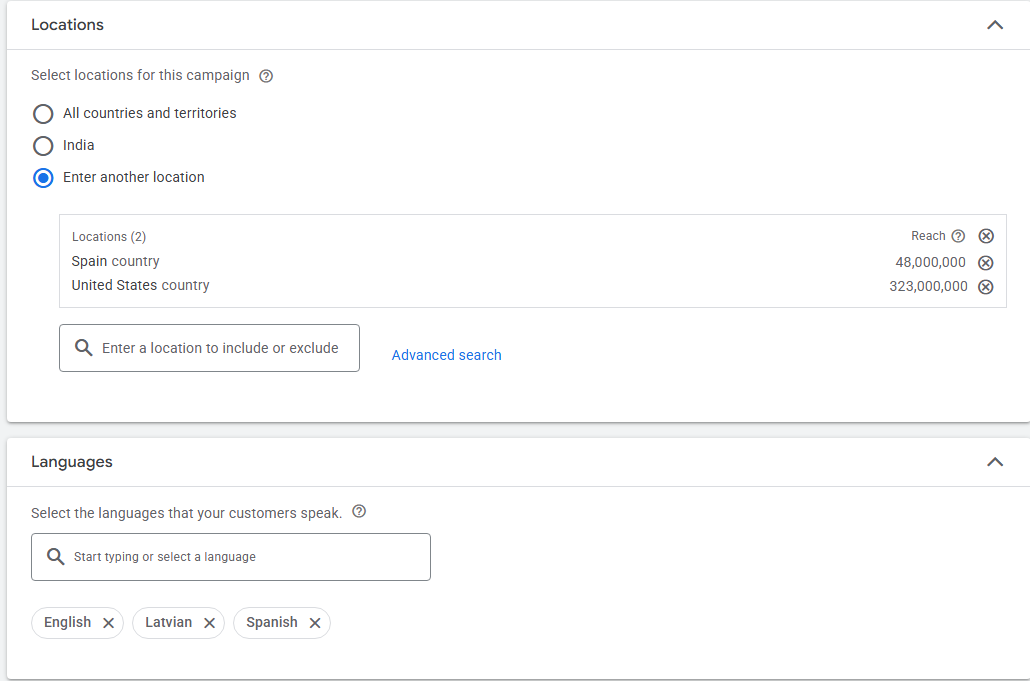Choose the "Enter another location" option
This screenshot has height=681, width=1030.
coord(43,177)
